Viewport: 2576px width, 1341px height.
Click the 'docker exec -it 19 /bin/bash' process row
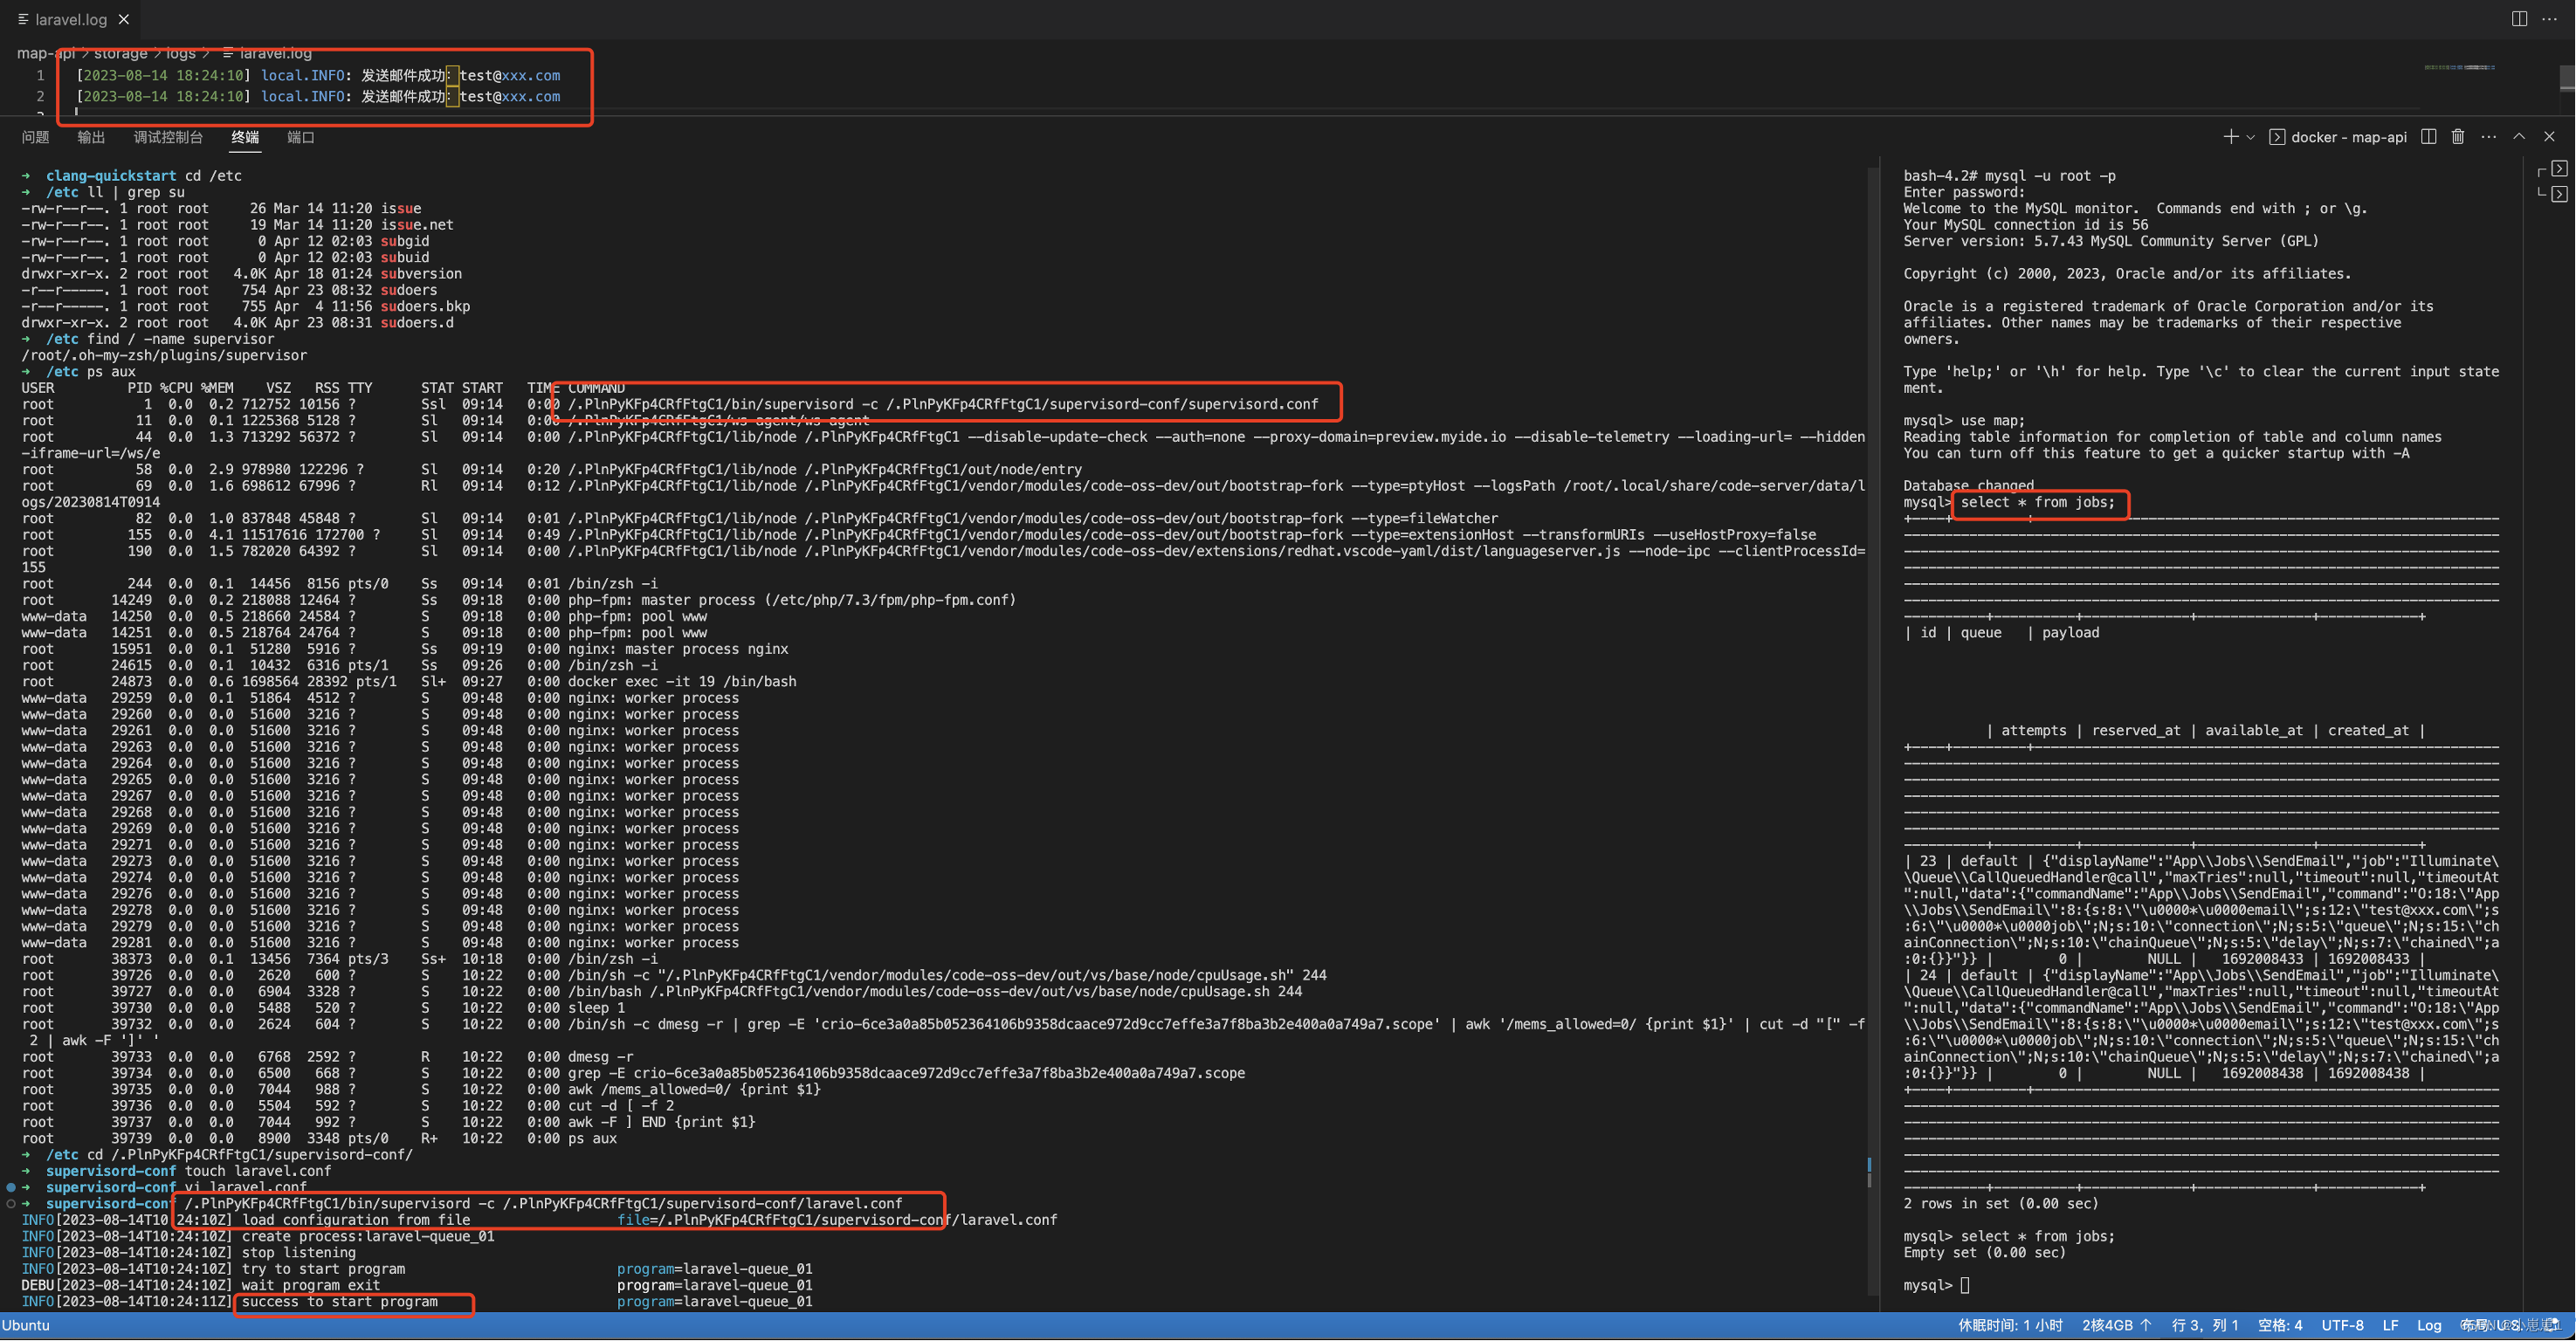click(409, 681)
